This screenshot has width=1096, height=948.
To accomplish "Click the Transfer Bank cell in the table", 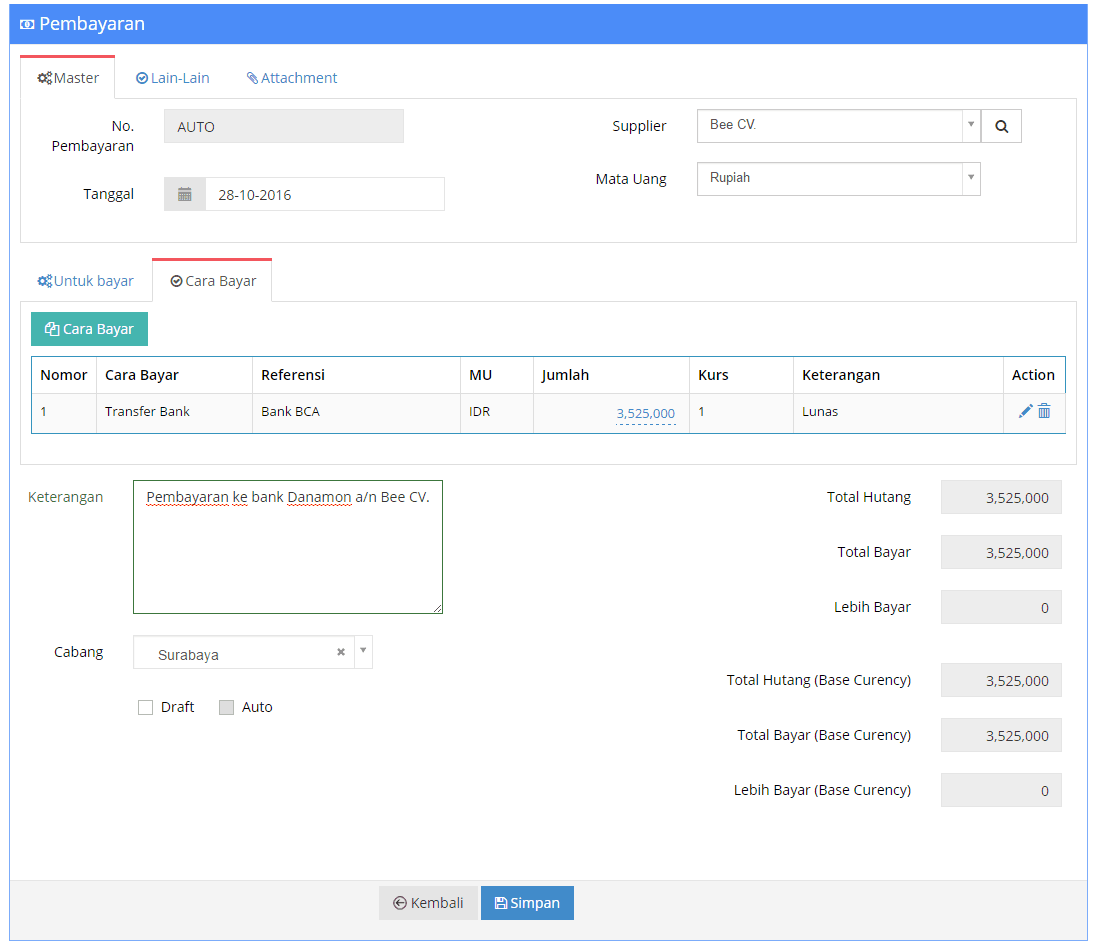I will (x=174, y=412).
